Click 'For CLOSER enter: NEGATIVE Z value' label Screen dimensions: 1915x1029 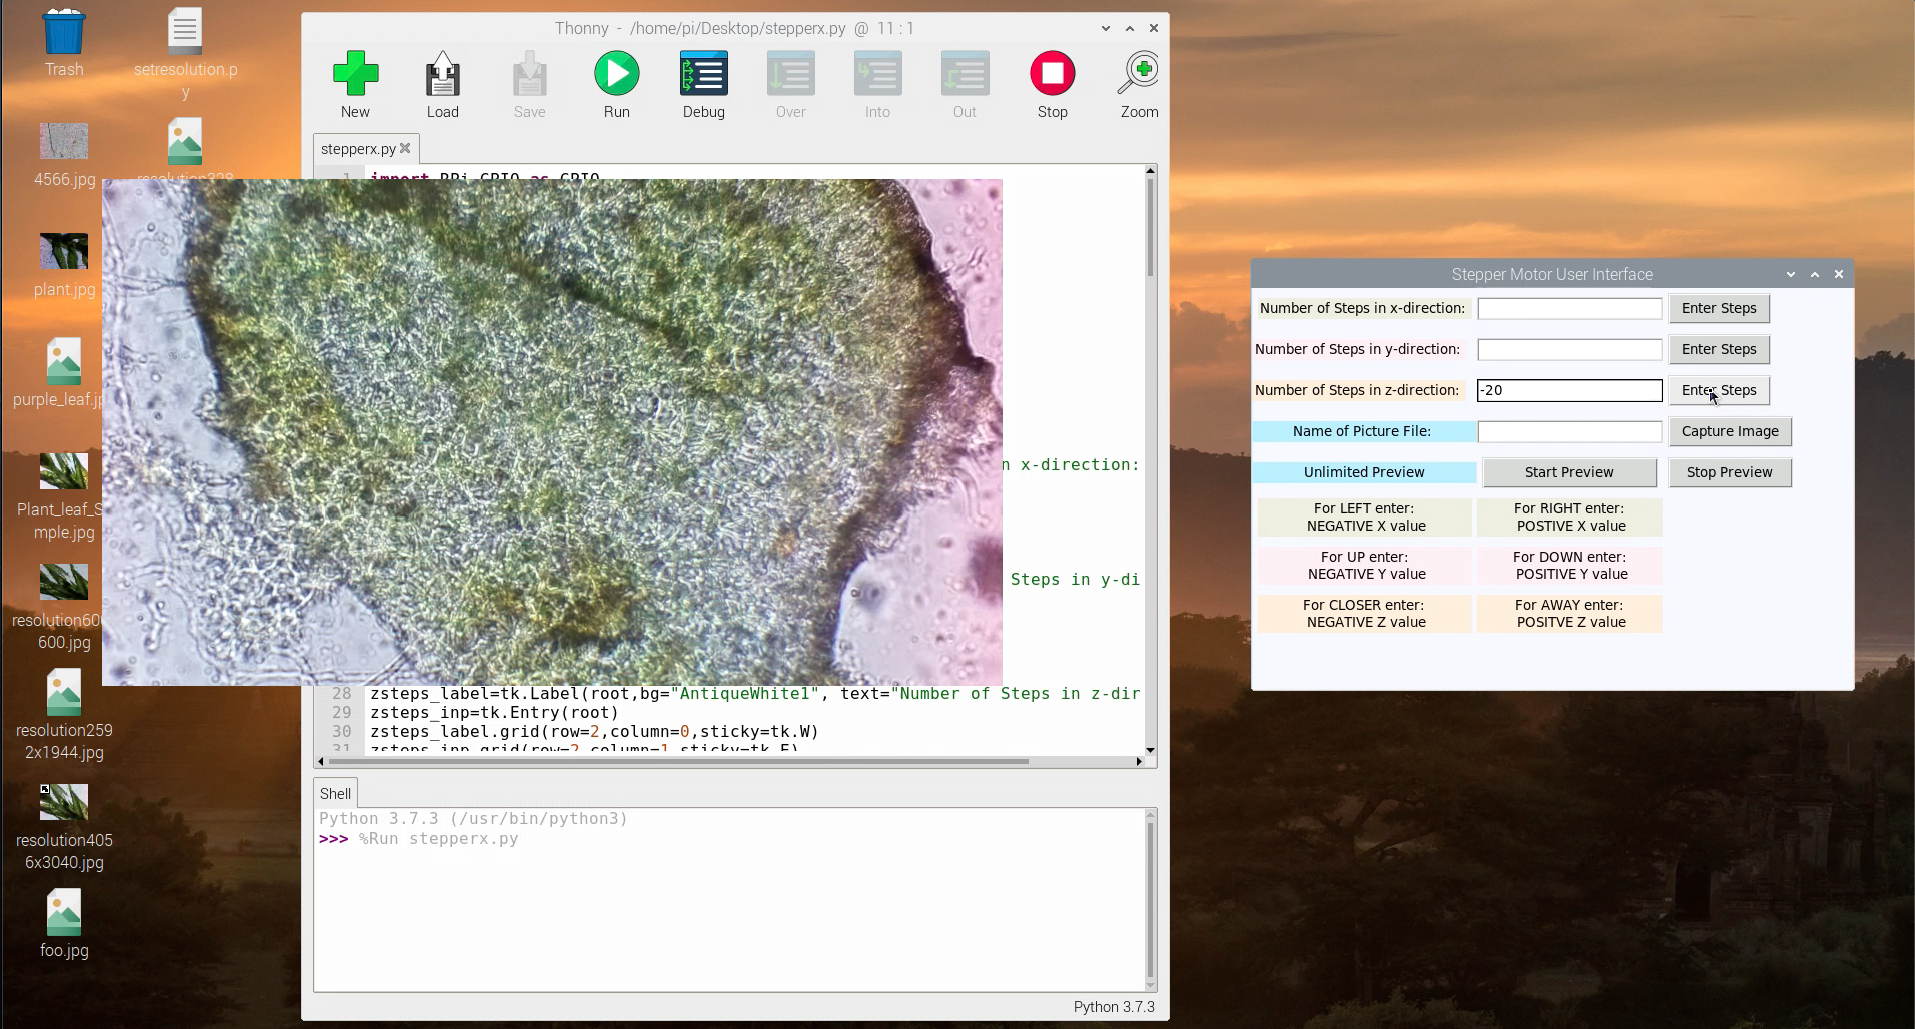click(x=1364, y=613)
